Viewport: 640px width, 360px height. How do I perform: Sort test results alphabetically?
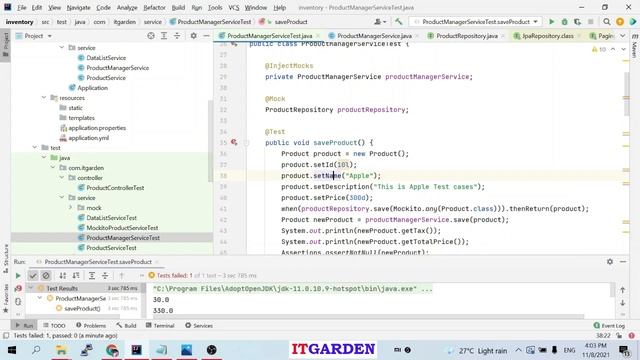(x=62, y=276)
